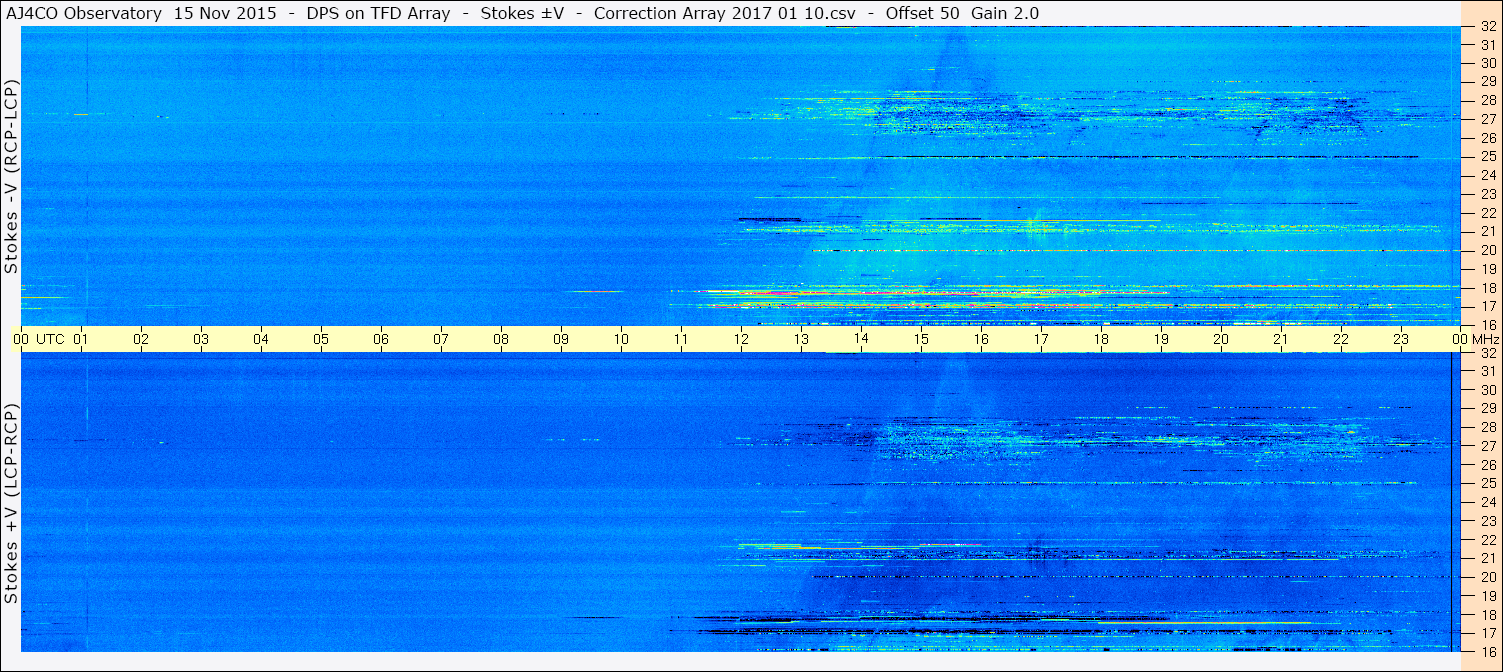1503x672 pixels.
Task: Choose the 19 hour marker on time bar
Action: point(1161,339)
